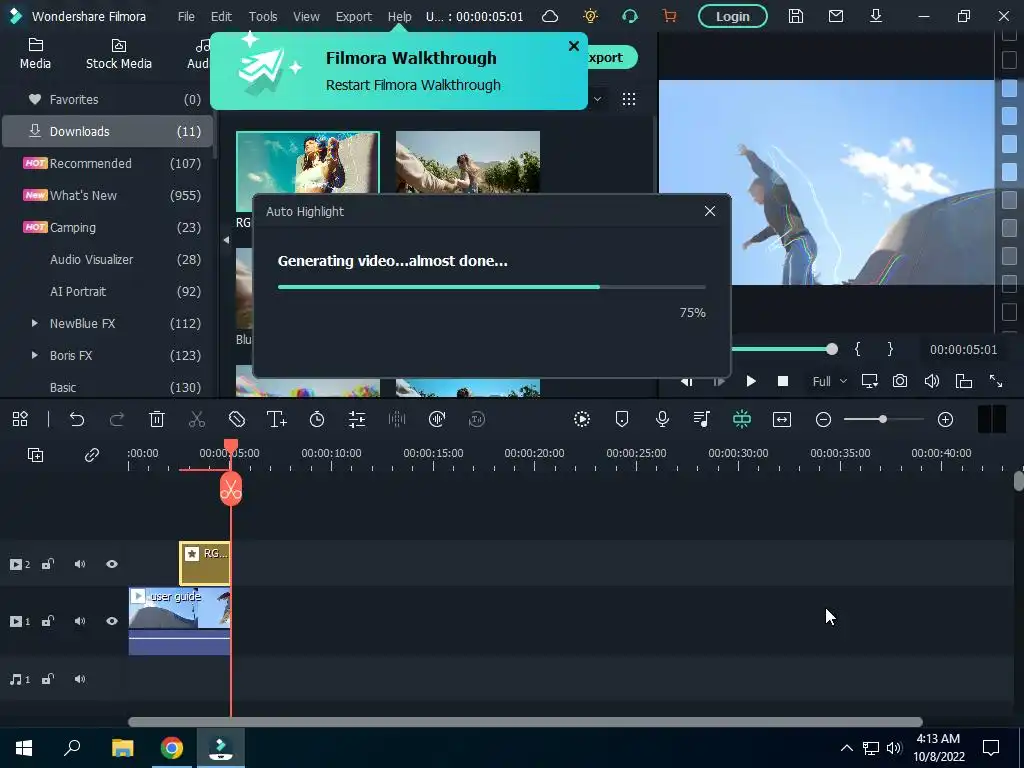The height and width of the screenshot is (768, 1024).
Task: Close the Filmora Walkthrough popup
Action: (573, 46)
